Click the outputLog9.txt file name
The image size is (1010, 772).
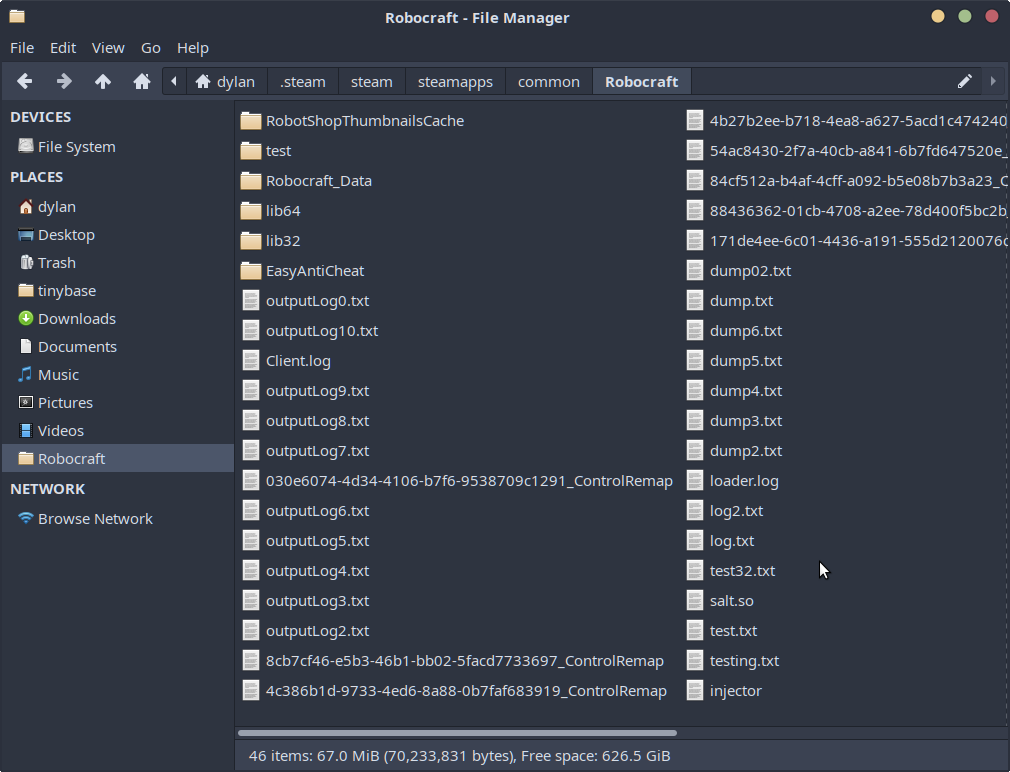(318, 391)
